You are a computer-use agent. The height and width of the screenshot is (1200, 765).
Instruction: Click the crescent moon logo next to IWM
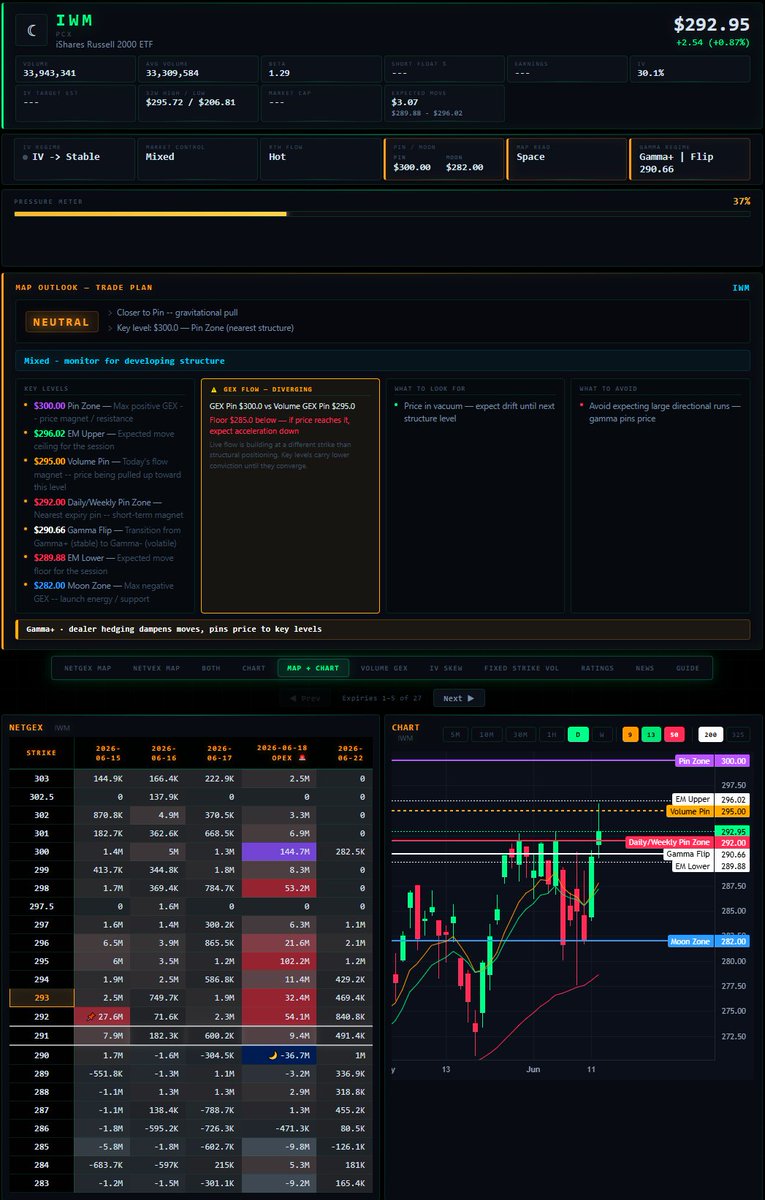pyautogui.click(x=31, y=32)
